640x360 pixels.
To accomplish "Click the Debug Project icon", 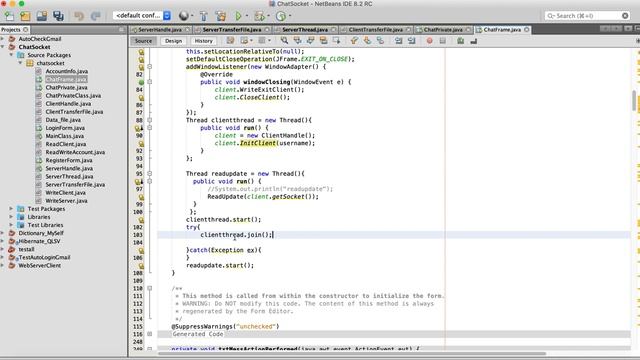I will click(x=259, y=16).
